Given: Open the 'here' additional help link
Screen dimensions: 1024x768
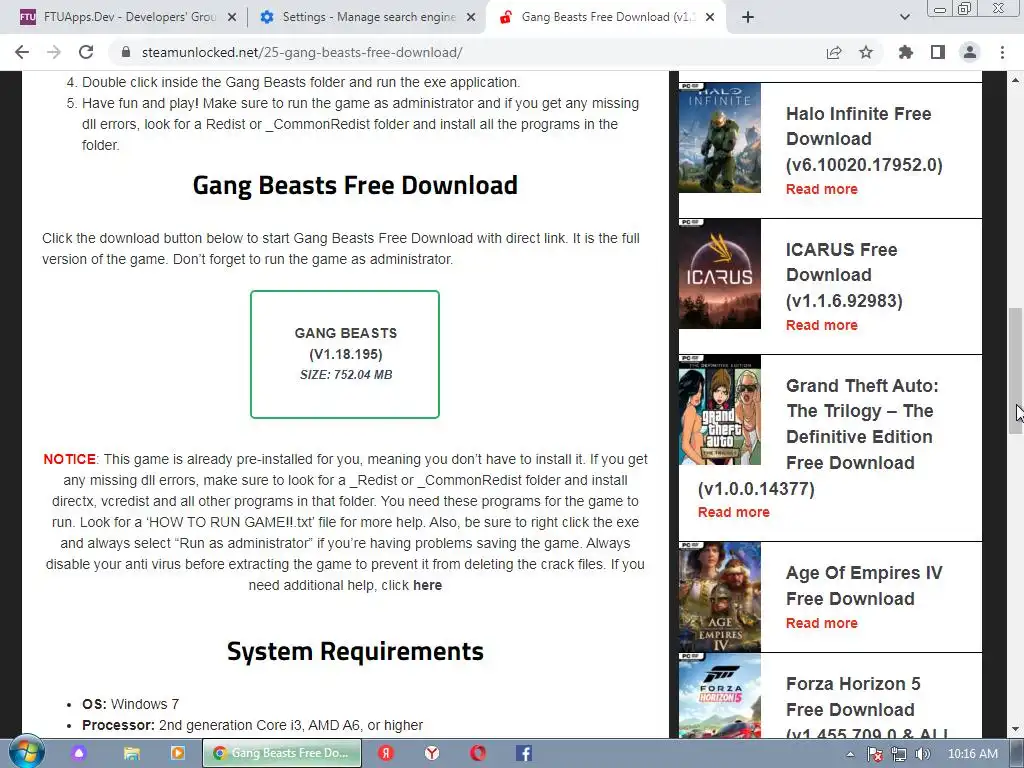Looking at the screenshot, I should 427,585.
